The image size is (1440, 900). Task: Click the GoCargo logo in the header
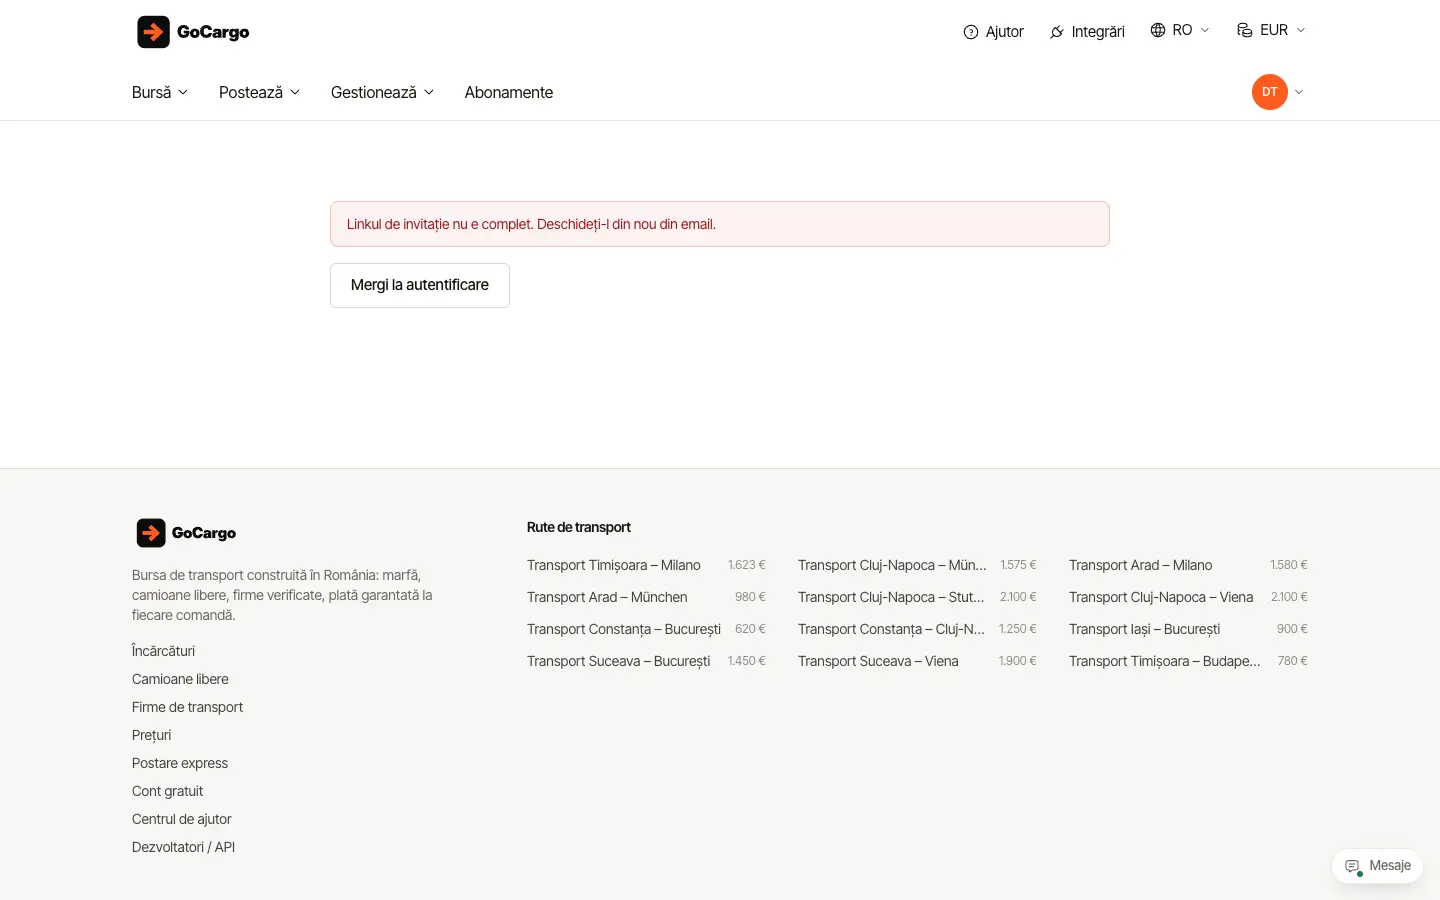click(x=193, y=32)
